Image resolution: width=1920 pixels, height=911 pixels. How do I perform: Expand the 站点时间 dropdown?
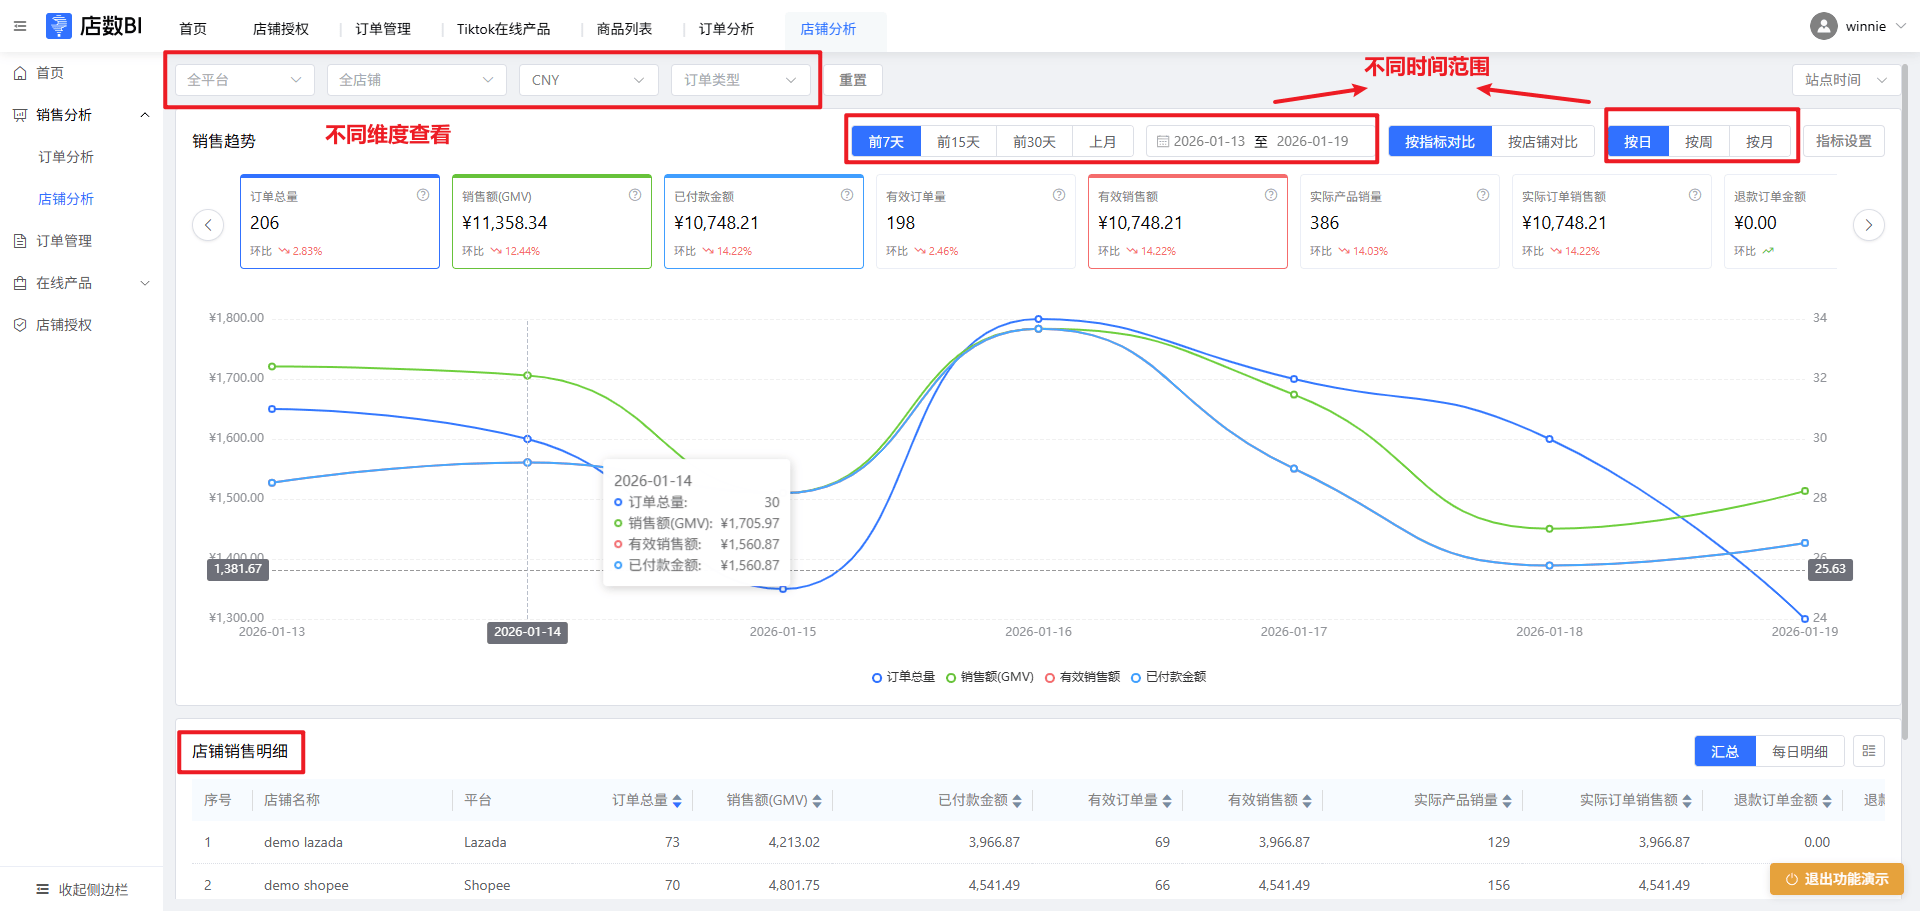[x=1845, y=80]
